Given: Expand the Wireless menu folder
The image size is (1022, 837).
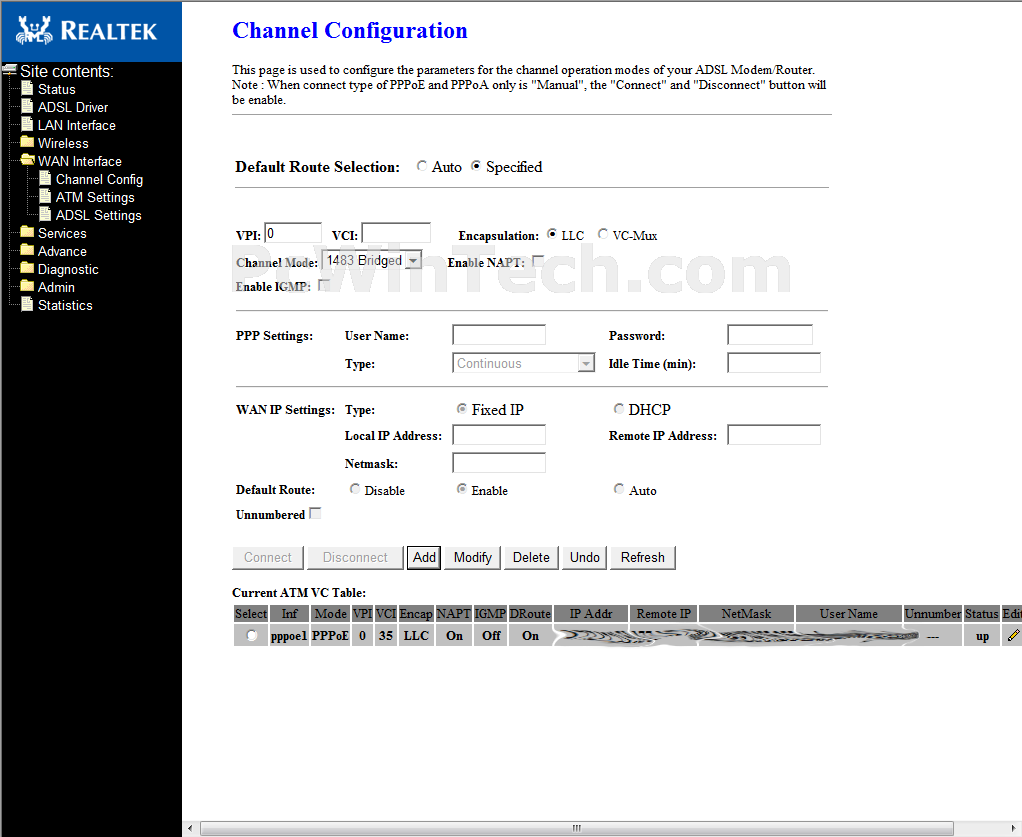Looking at the screenshot, I should 63,143.
